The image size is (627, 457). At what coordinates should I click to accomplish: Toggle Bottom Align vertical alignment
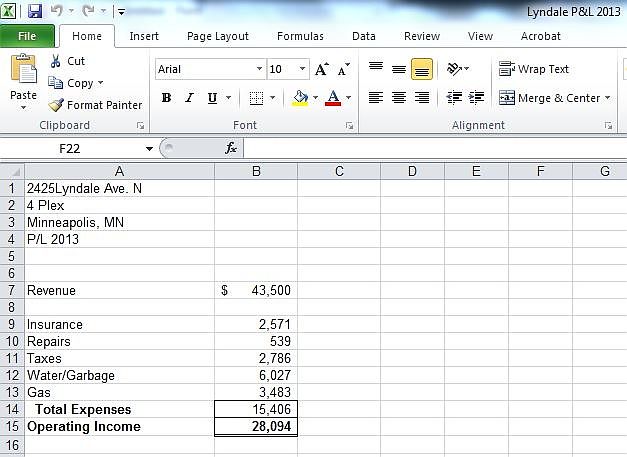click(x=422, y=69)
